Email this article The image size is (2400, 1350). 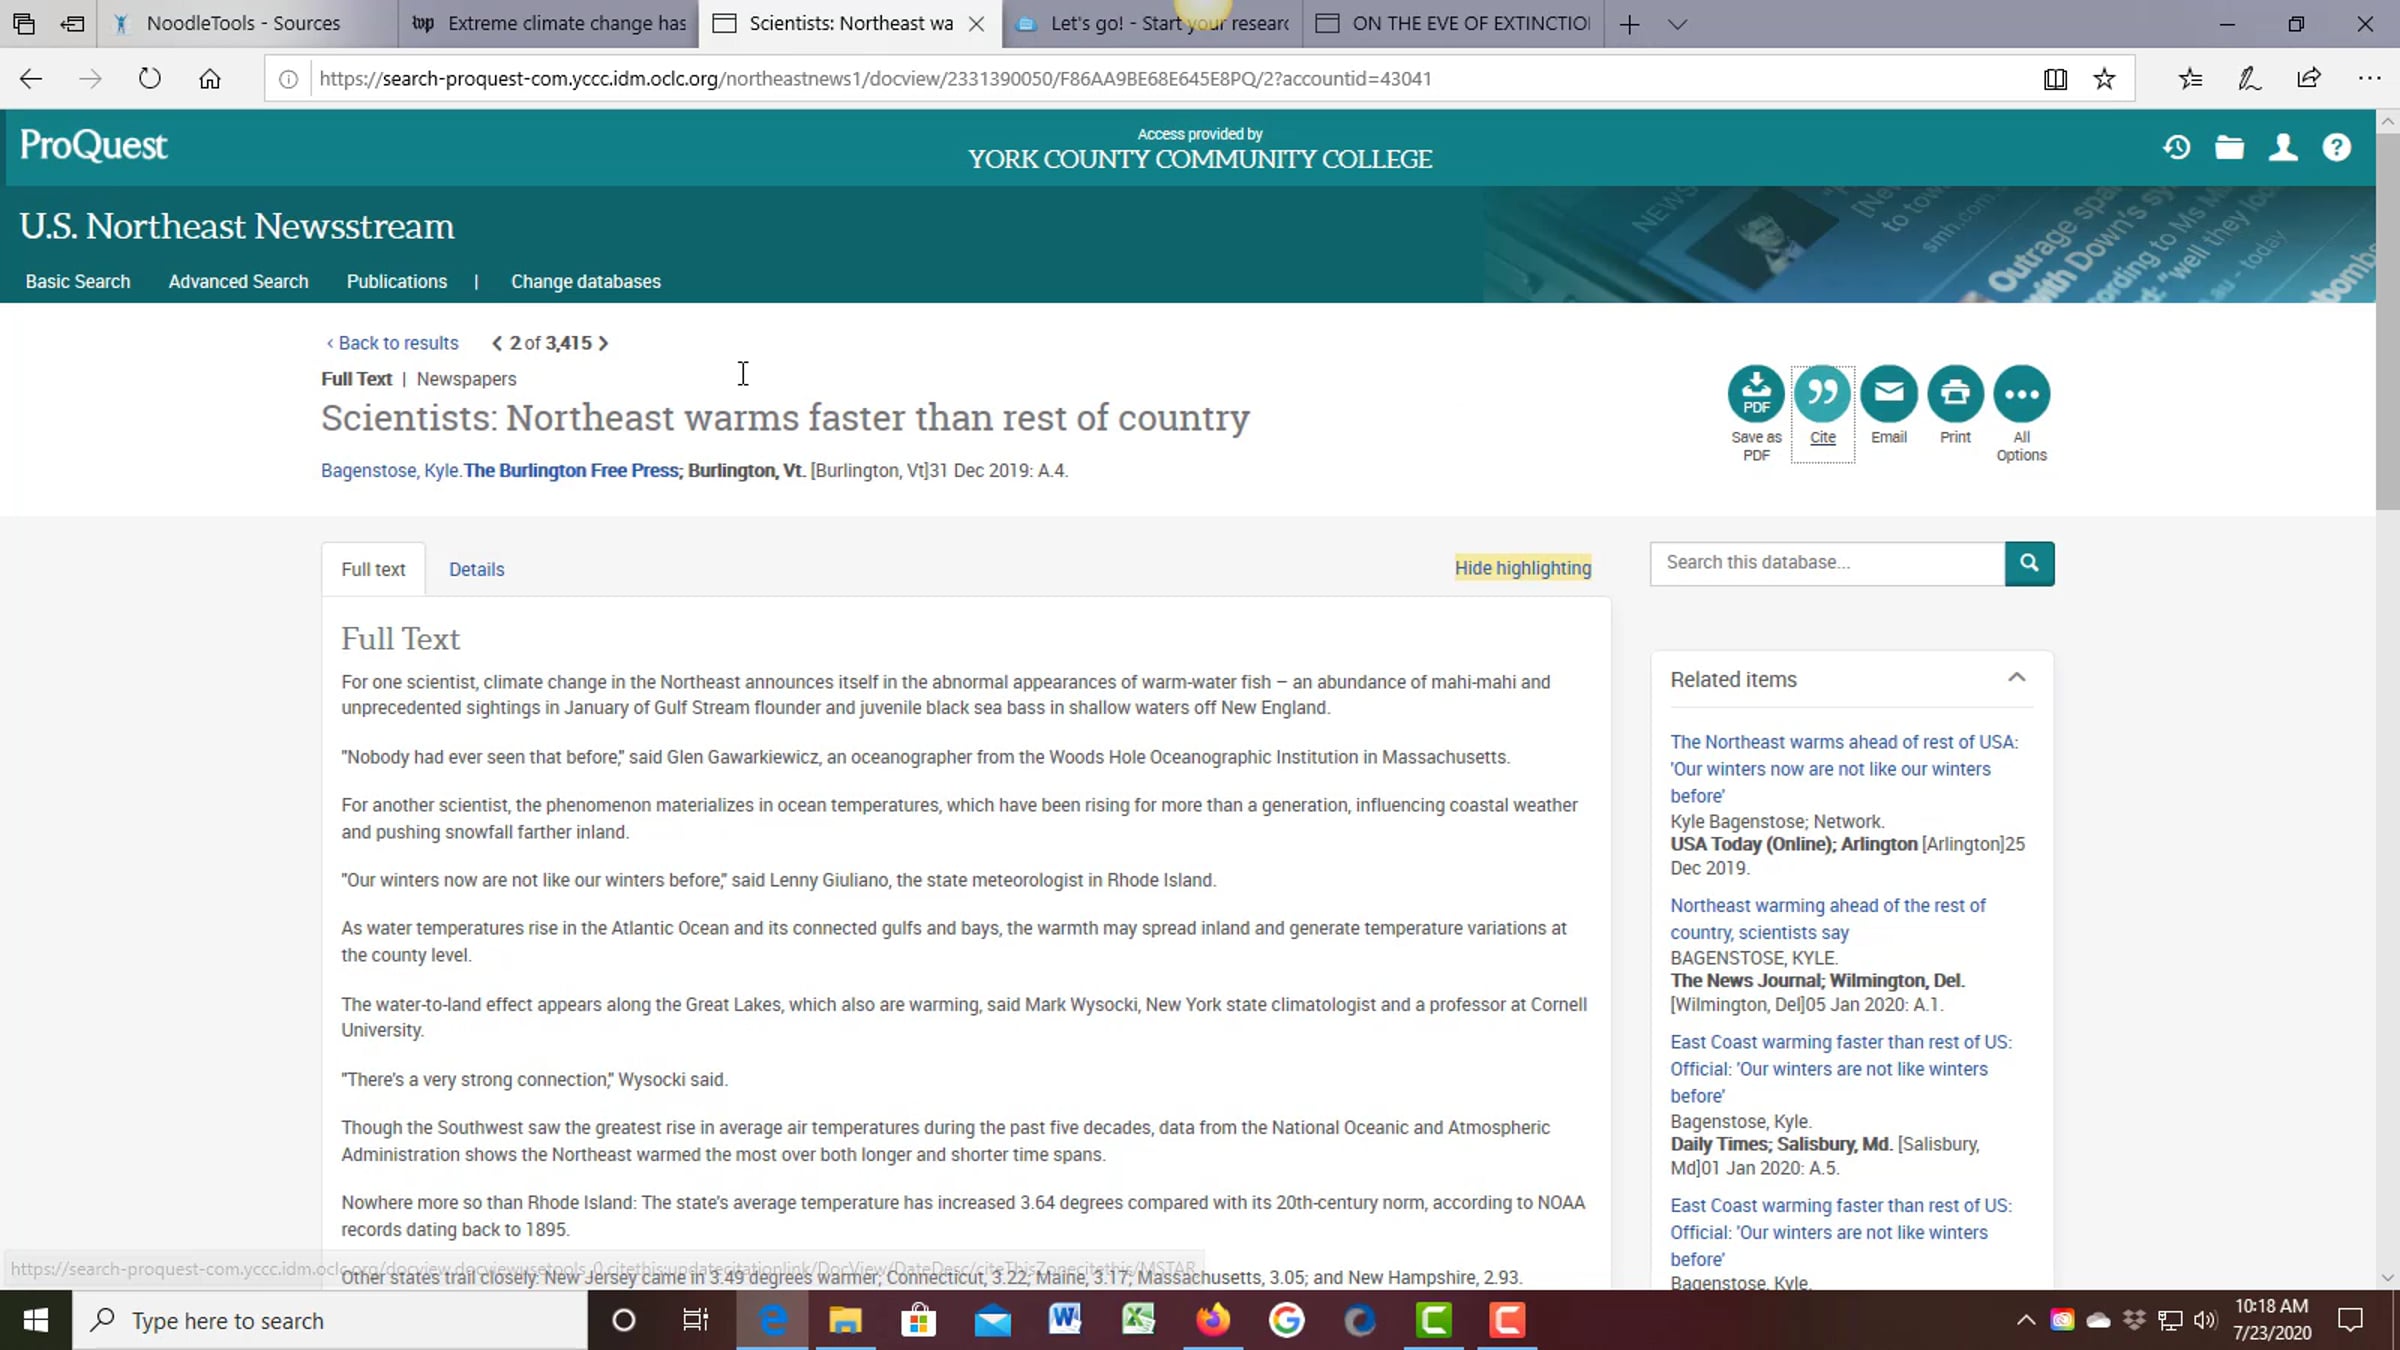pos(1888,405)
